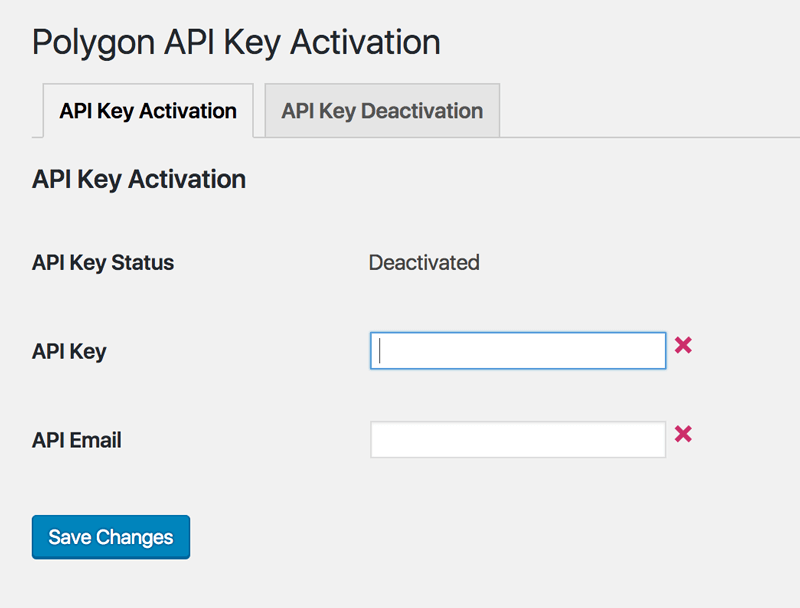
Task: Click the Deactivated status text
Action: (x=424, y=263)
